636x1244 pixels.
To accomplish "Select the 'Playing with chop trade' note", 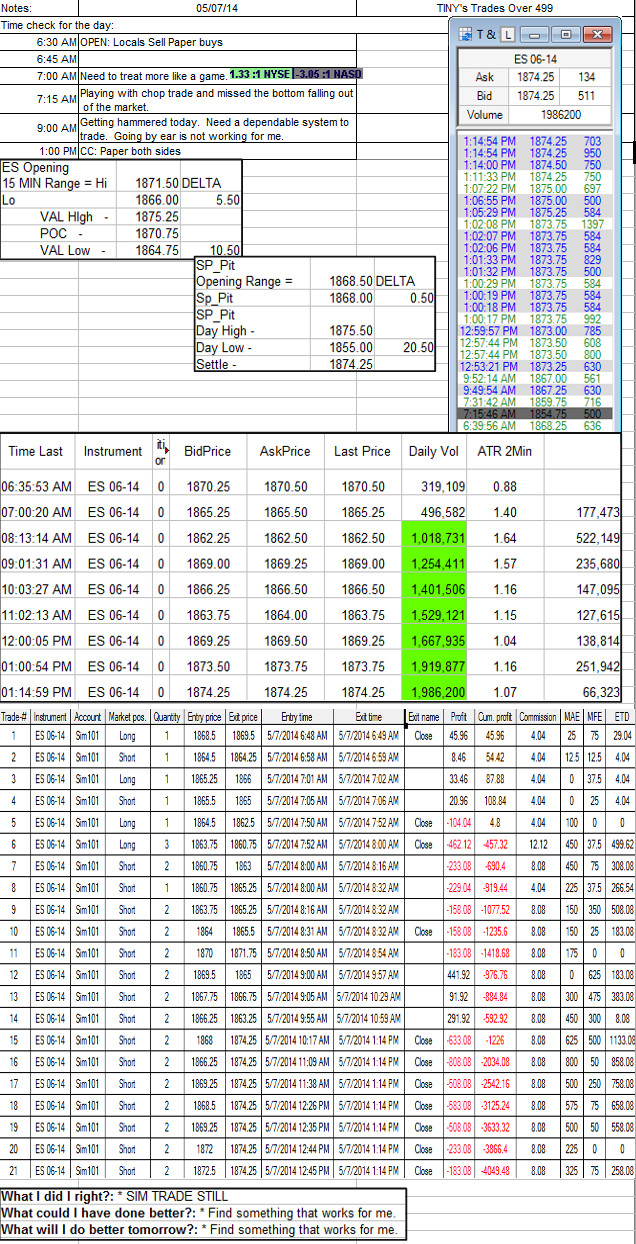I will (217, 100).
